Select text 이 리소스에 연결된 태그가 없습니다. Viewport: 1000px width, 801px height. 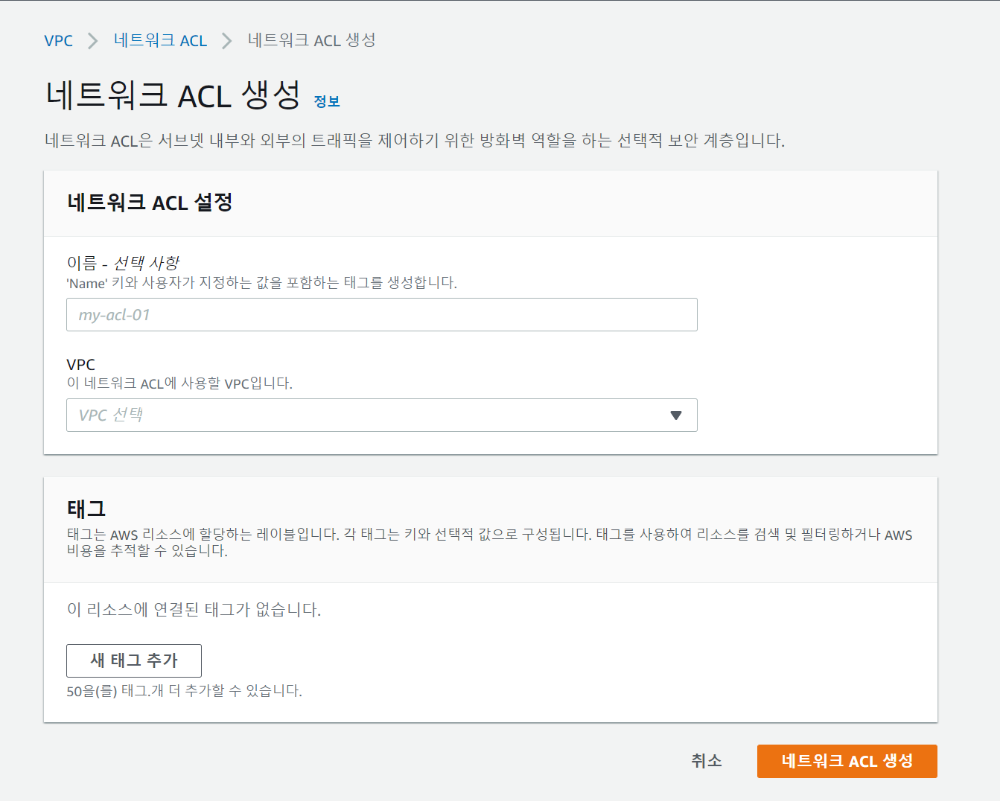(194, 610)
